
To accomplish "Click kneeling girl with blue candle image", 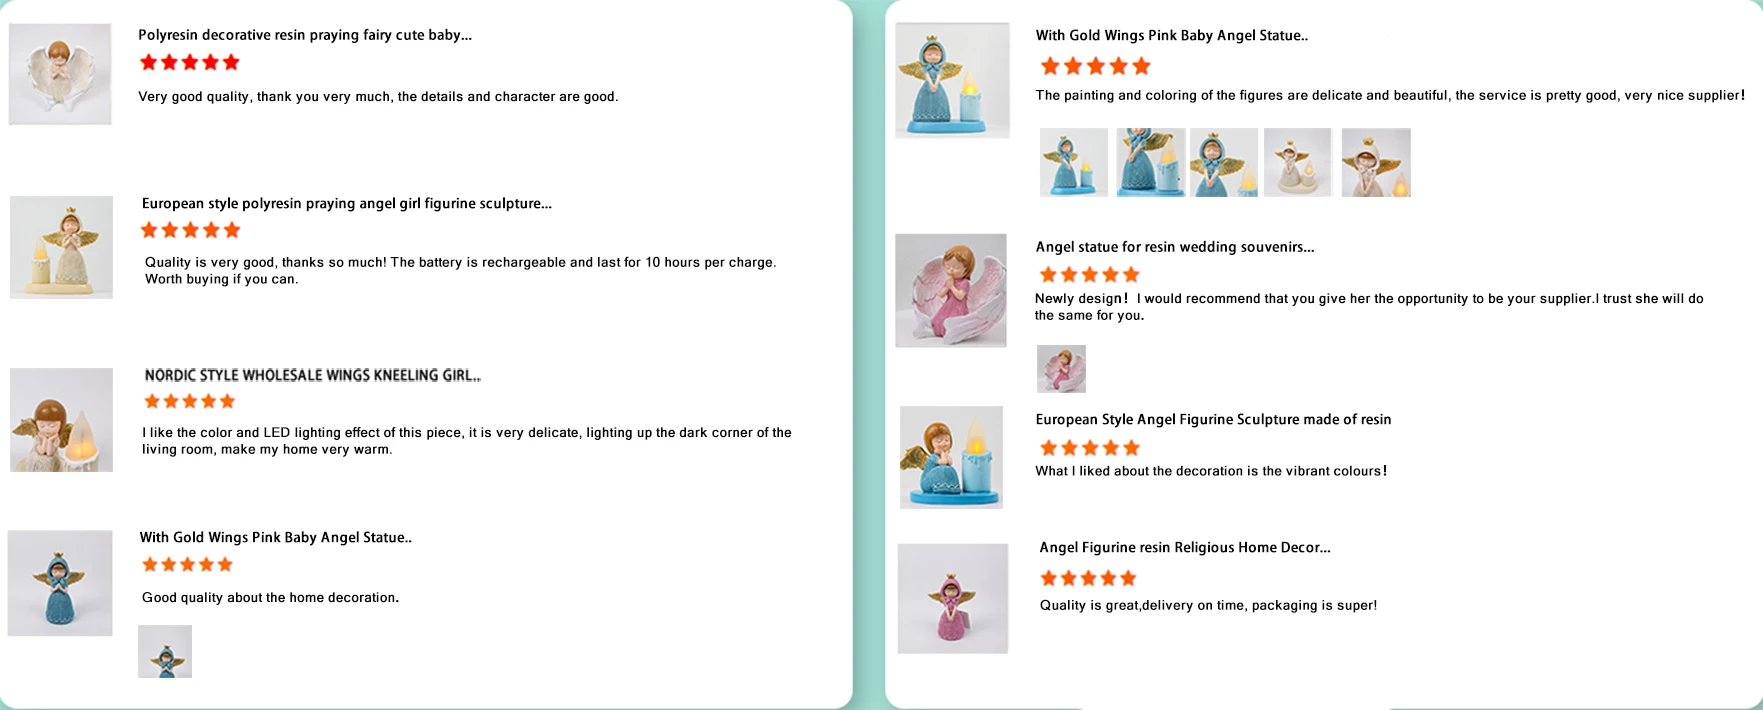I will [951, 457].
